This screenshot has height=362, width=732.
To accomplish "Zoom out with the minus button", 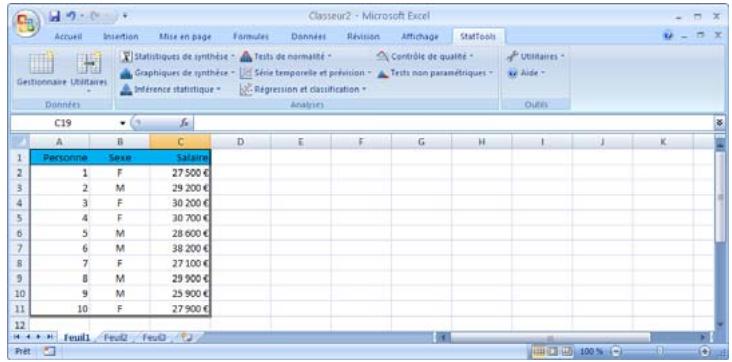I will point(617,350).
